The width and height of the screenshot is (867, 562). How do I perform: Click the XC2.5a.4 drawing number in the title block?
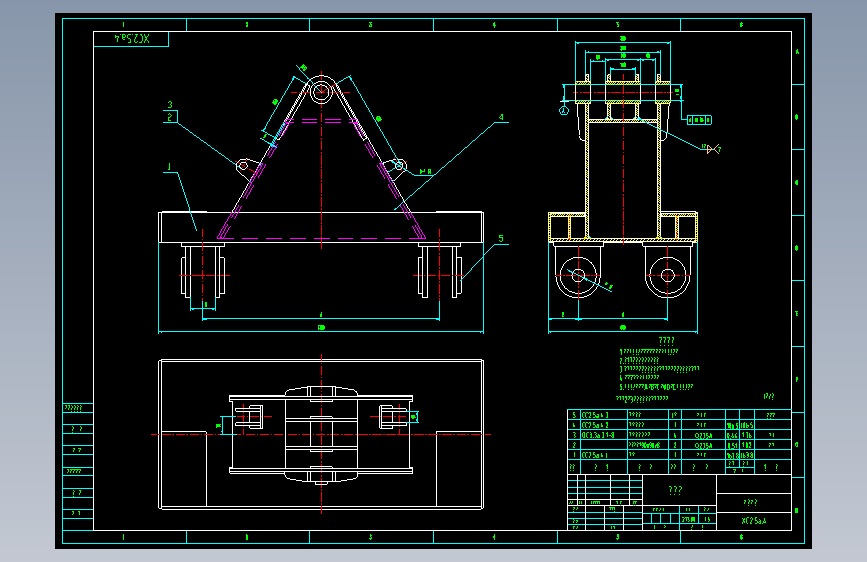(x=754, y=521)
